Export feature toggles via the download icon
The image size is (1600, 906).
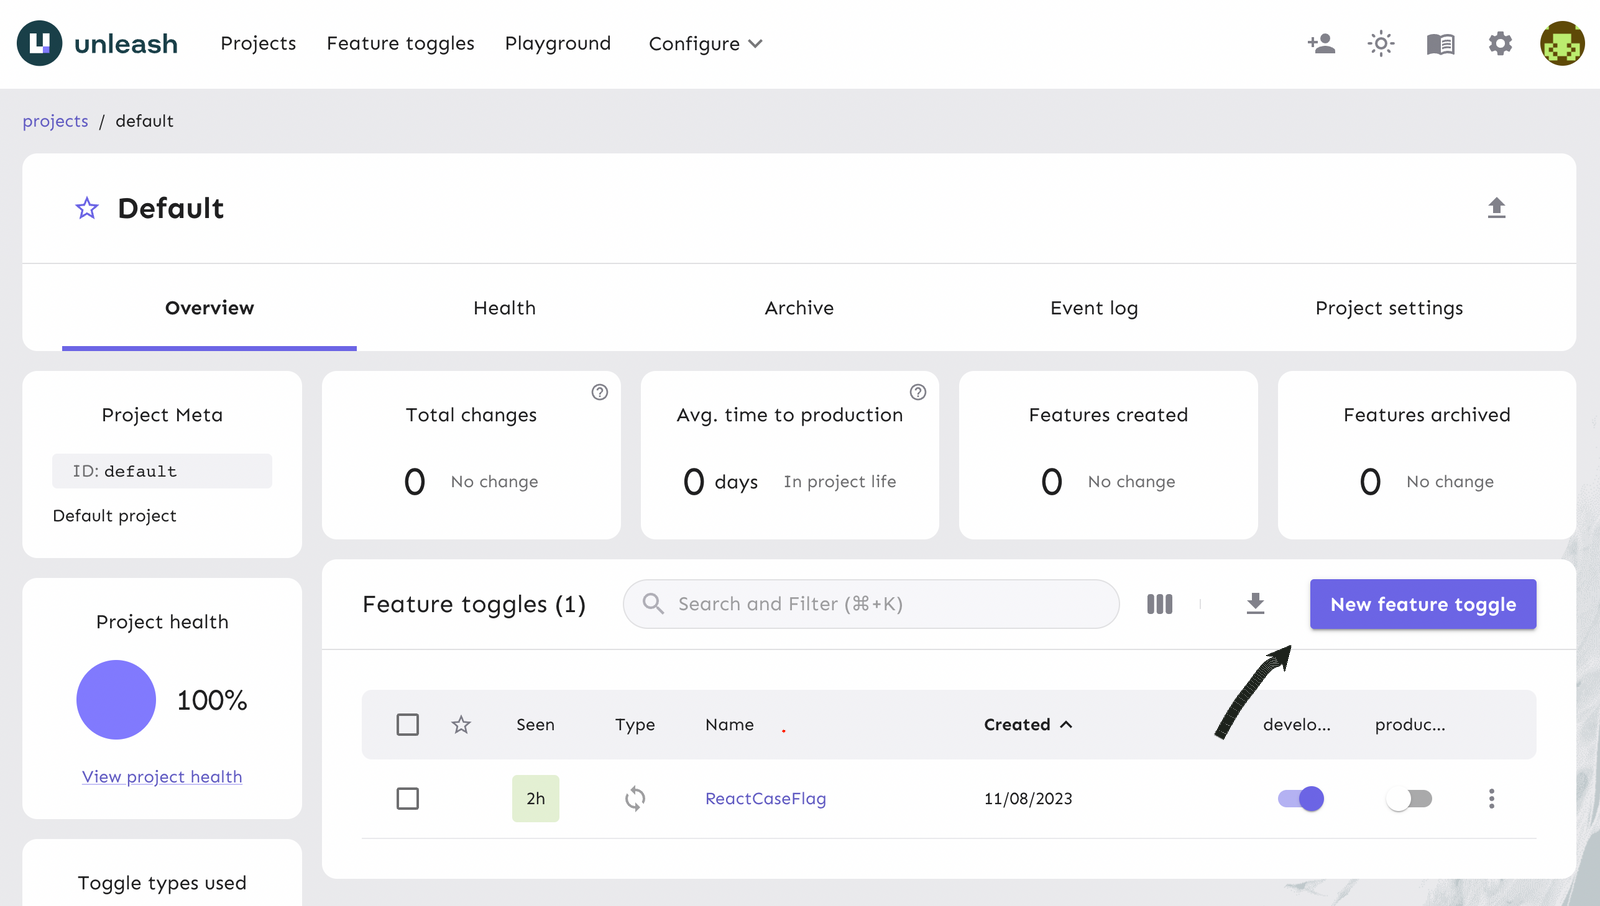1255,604
